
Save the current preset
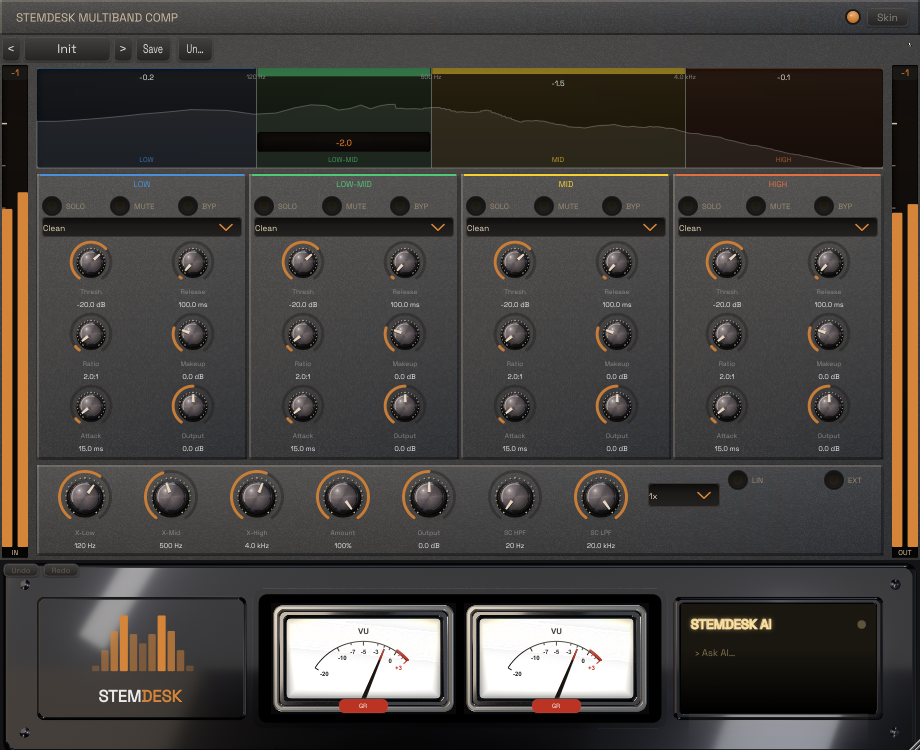click(153, 49)
